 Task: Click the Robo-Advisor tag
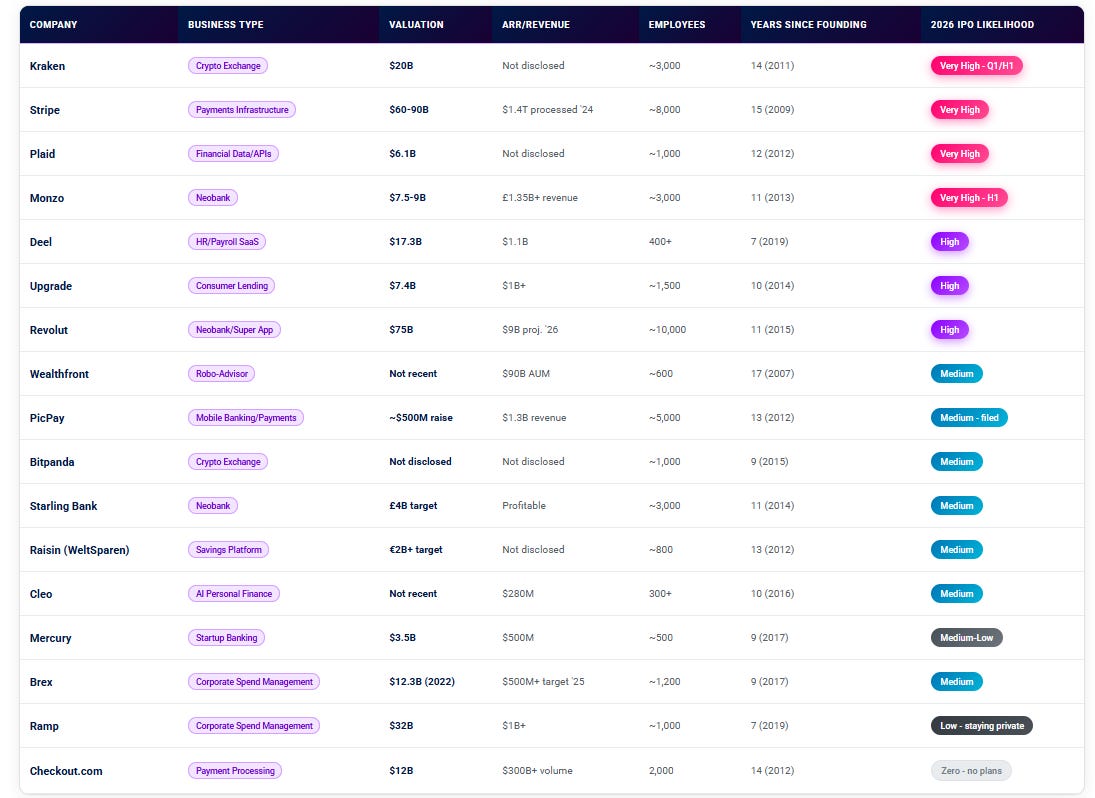click(x=221, y=374)
